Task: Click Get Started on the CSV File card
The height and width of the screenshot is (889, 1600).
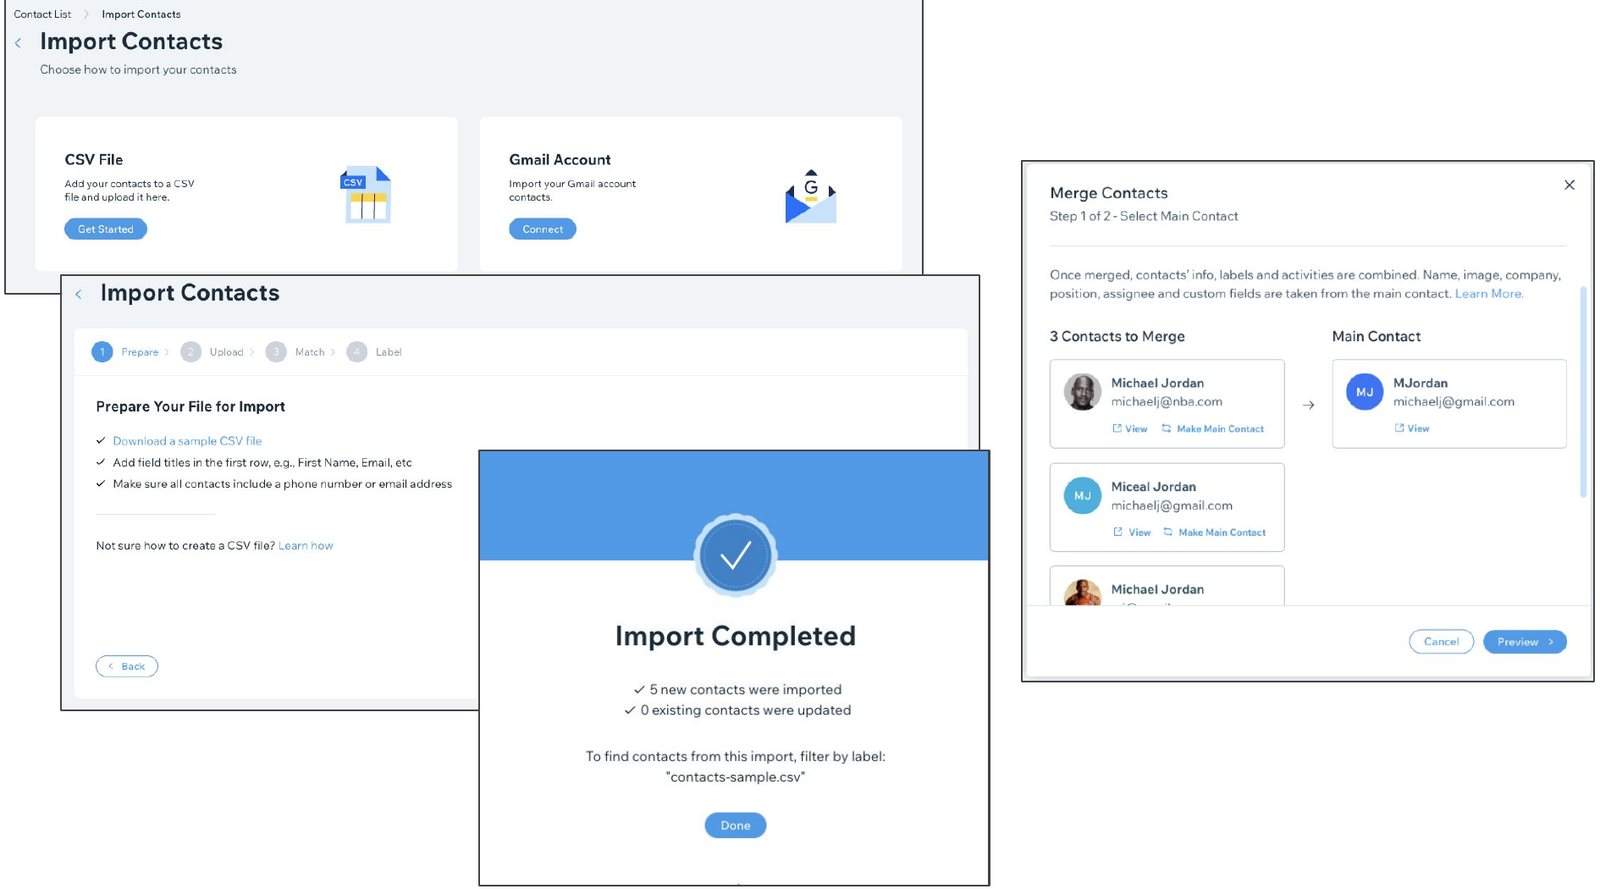Action: point(106,229)
